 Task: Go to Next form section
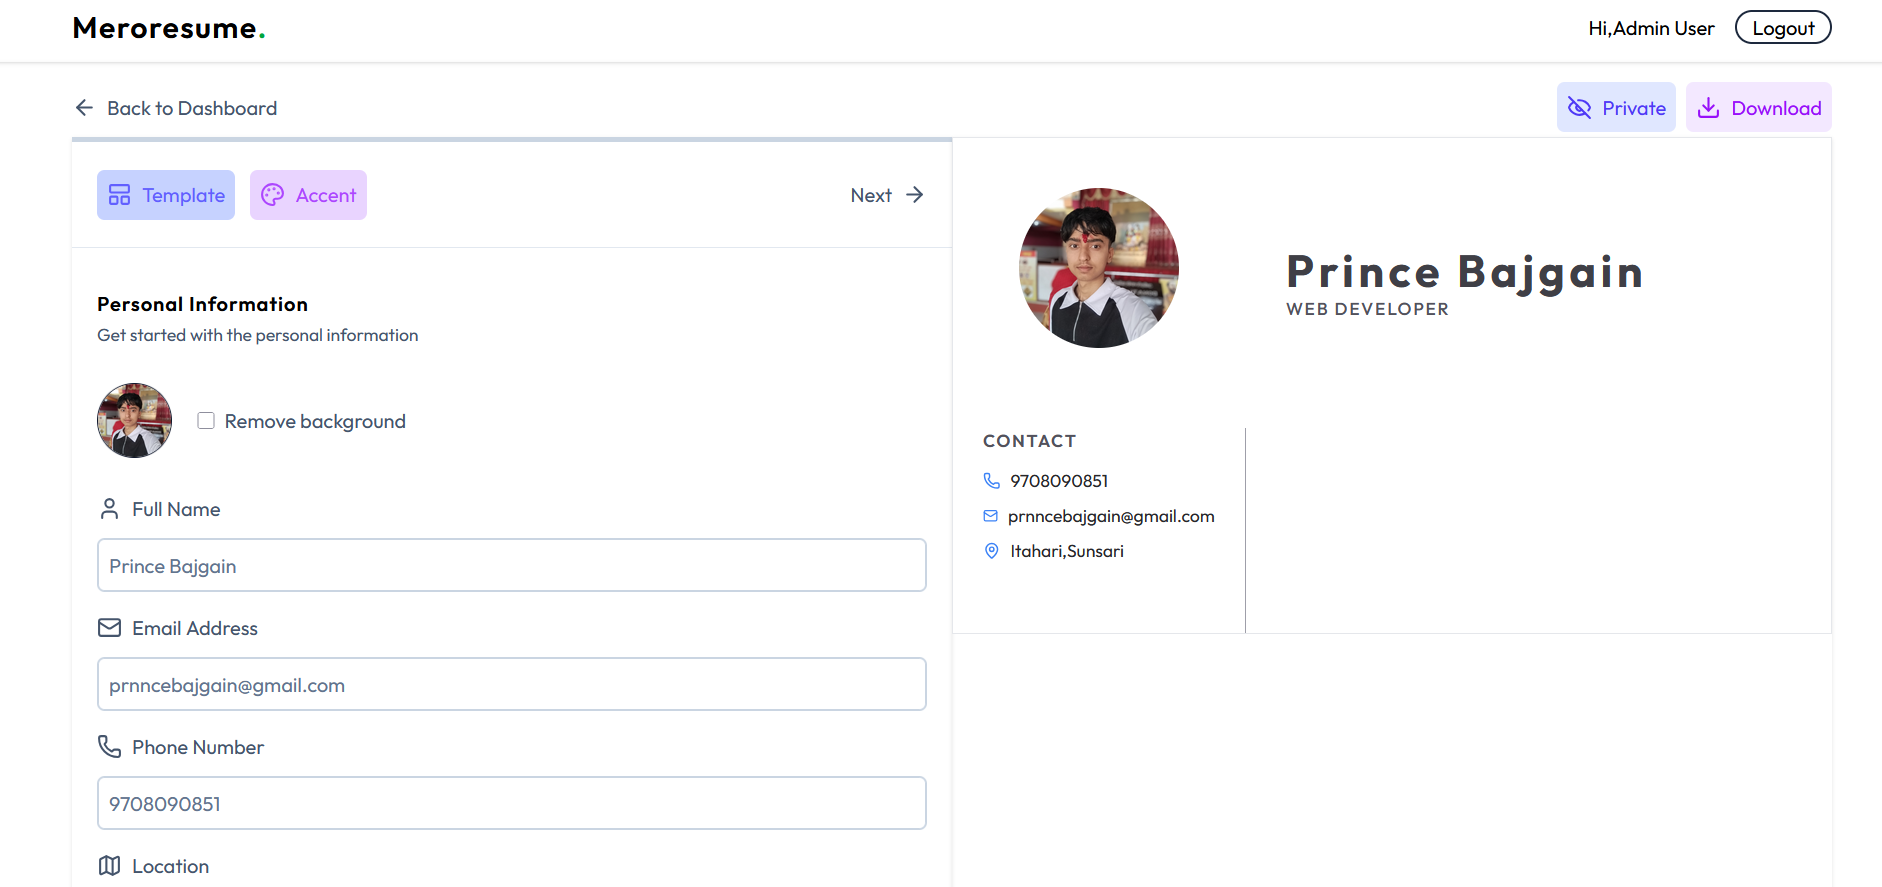(886, 195)
